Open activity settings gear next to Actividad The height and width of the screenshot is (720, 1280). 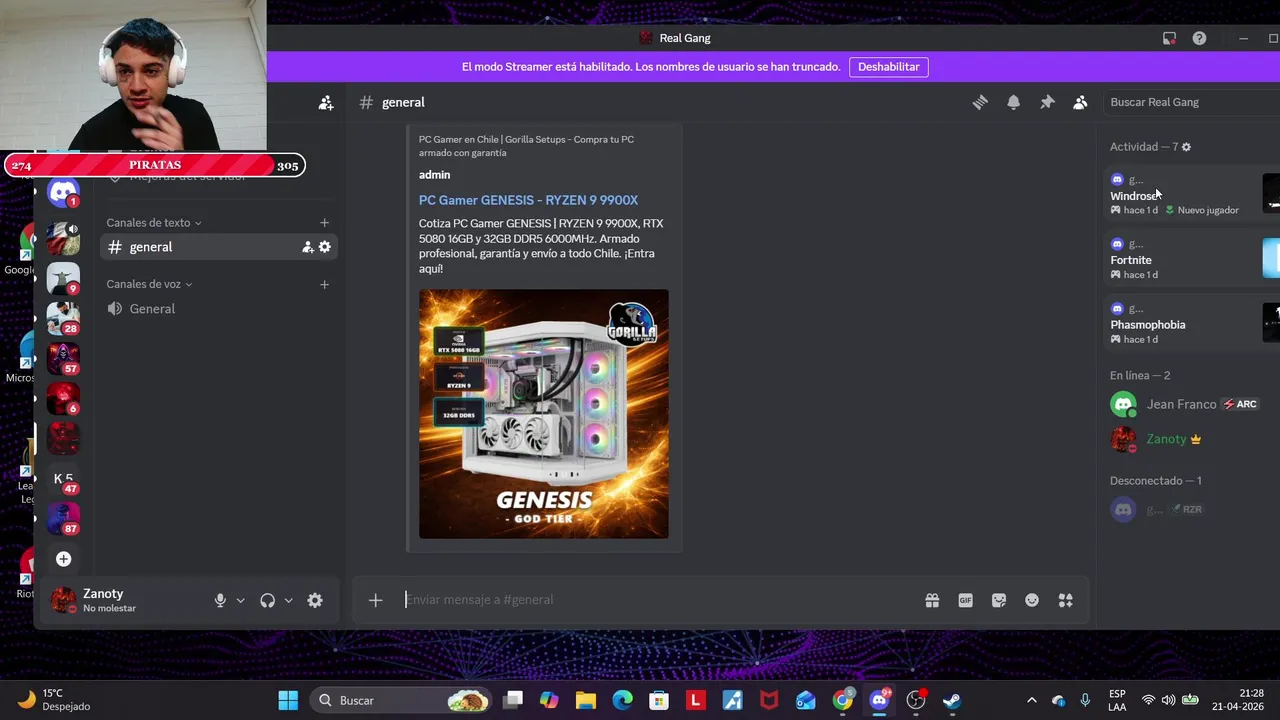tap(1186, 147)
